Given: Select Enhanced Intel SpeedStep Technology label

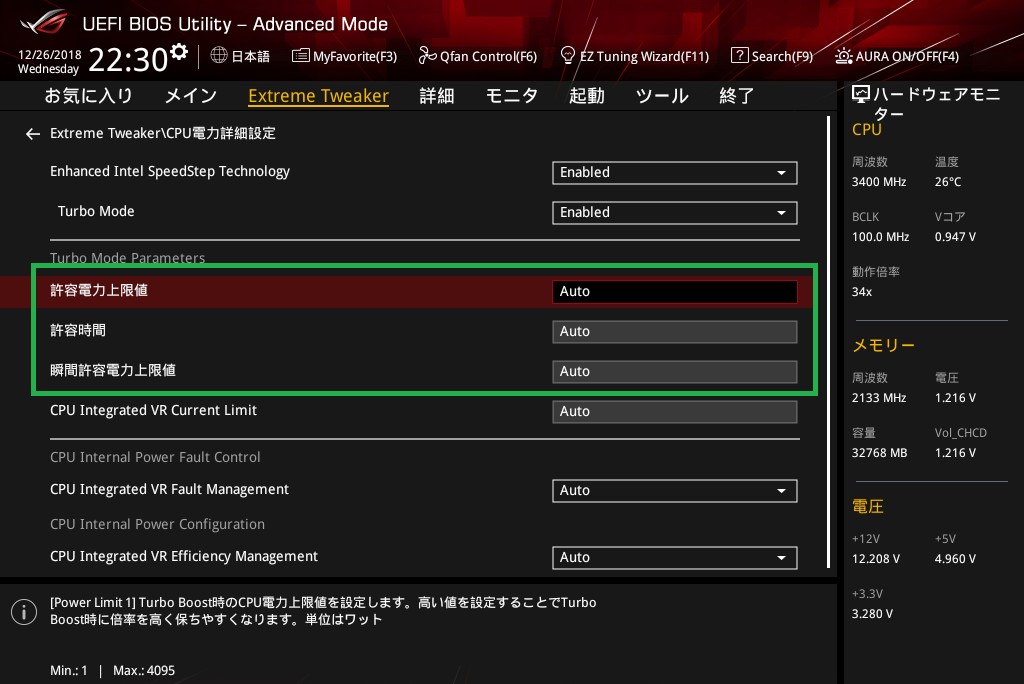Looking at the screenshot, I should 170,171.
